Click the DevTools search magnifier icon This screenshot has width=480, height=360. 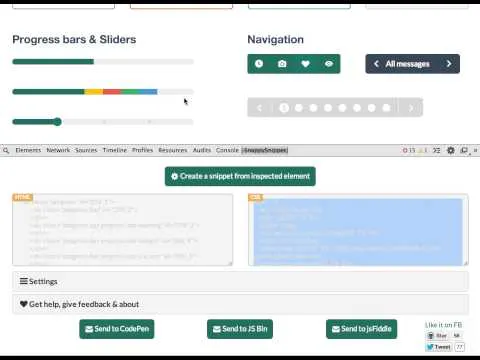(6, 150)
